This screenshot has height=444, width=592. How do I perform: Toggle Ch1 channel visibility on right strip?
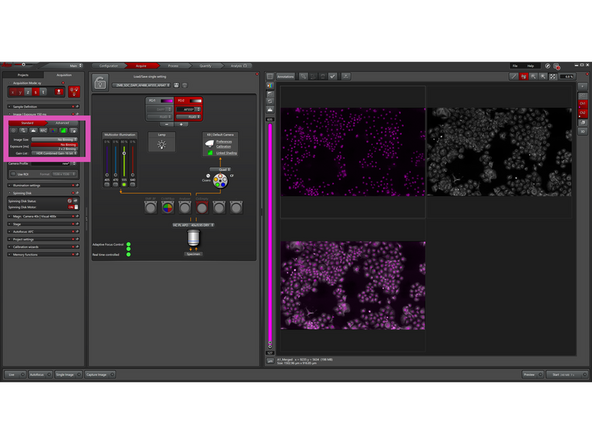pos(583,103)
